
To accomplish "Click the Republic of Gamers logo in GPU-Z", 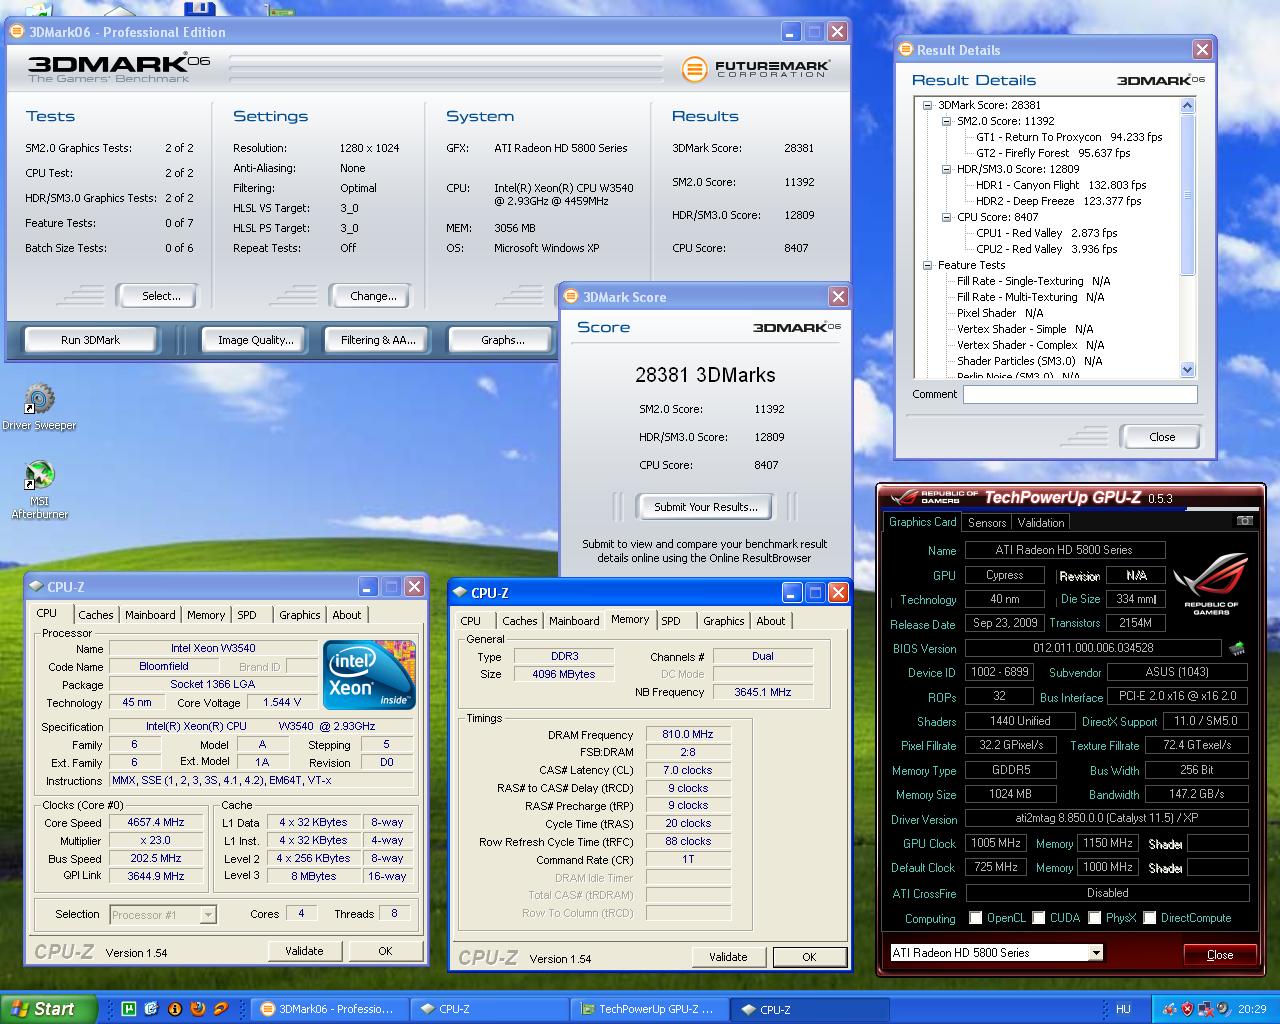I will (1211, 585).
